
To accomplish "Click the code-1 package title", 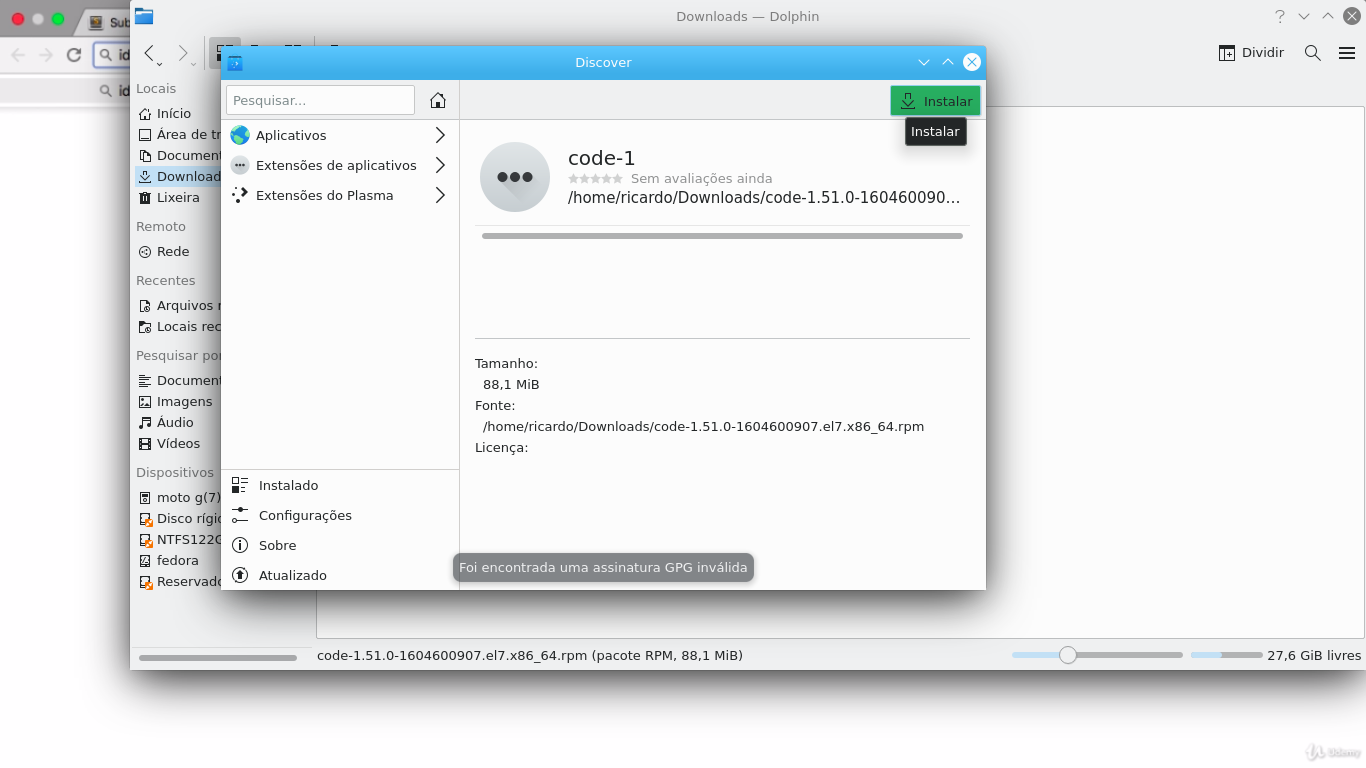I will click(x=601, y=158).
